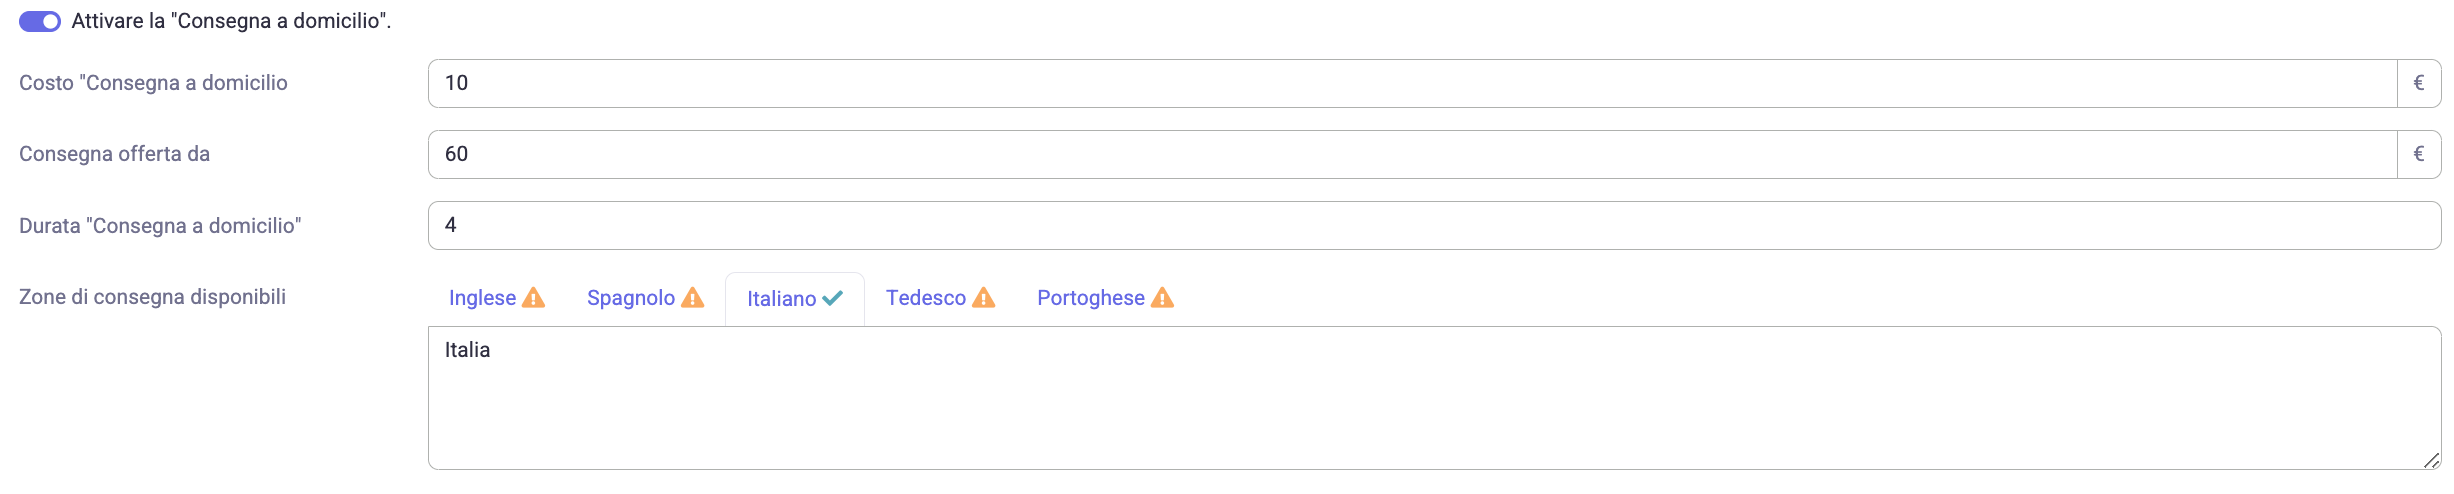This screenshot has width=2454, height=494.
Task: Click the "Attivare la Consegna a domicilio" label
Action: (231, 21)
